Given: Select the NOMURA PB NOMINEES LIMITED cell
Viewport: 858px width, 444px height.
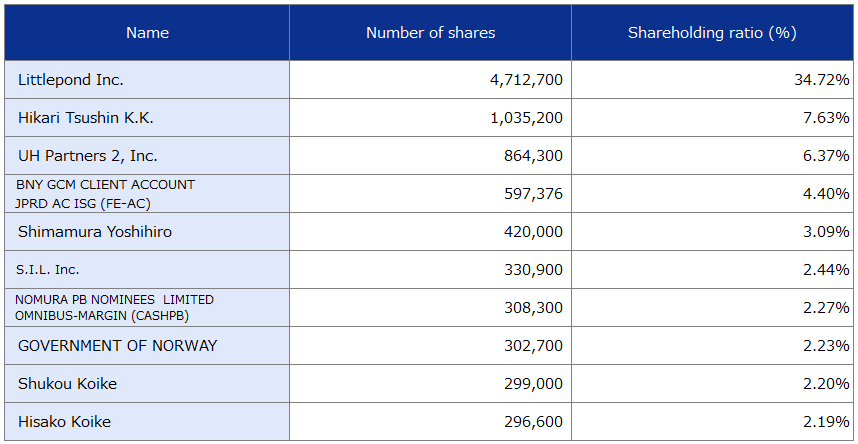Looking at the screenshot, I should pos(147,308).
